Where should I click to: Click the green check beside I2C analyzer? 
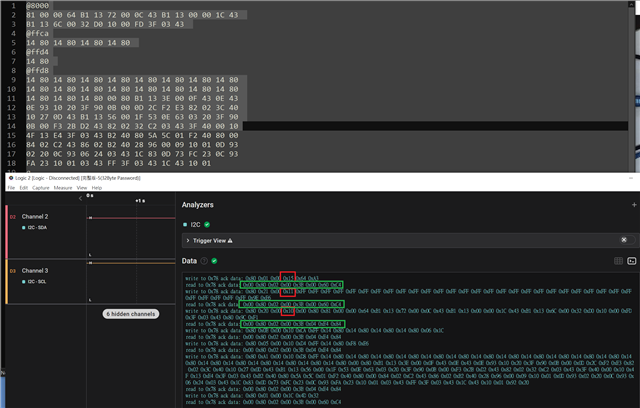[x=207, y=224]
